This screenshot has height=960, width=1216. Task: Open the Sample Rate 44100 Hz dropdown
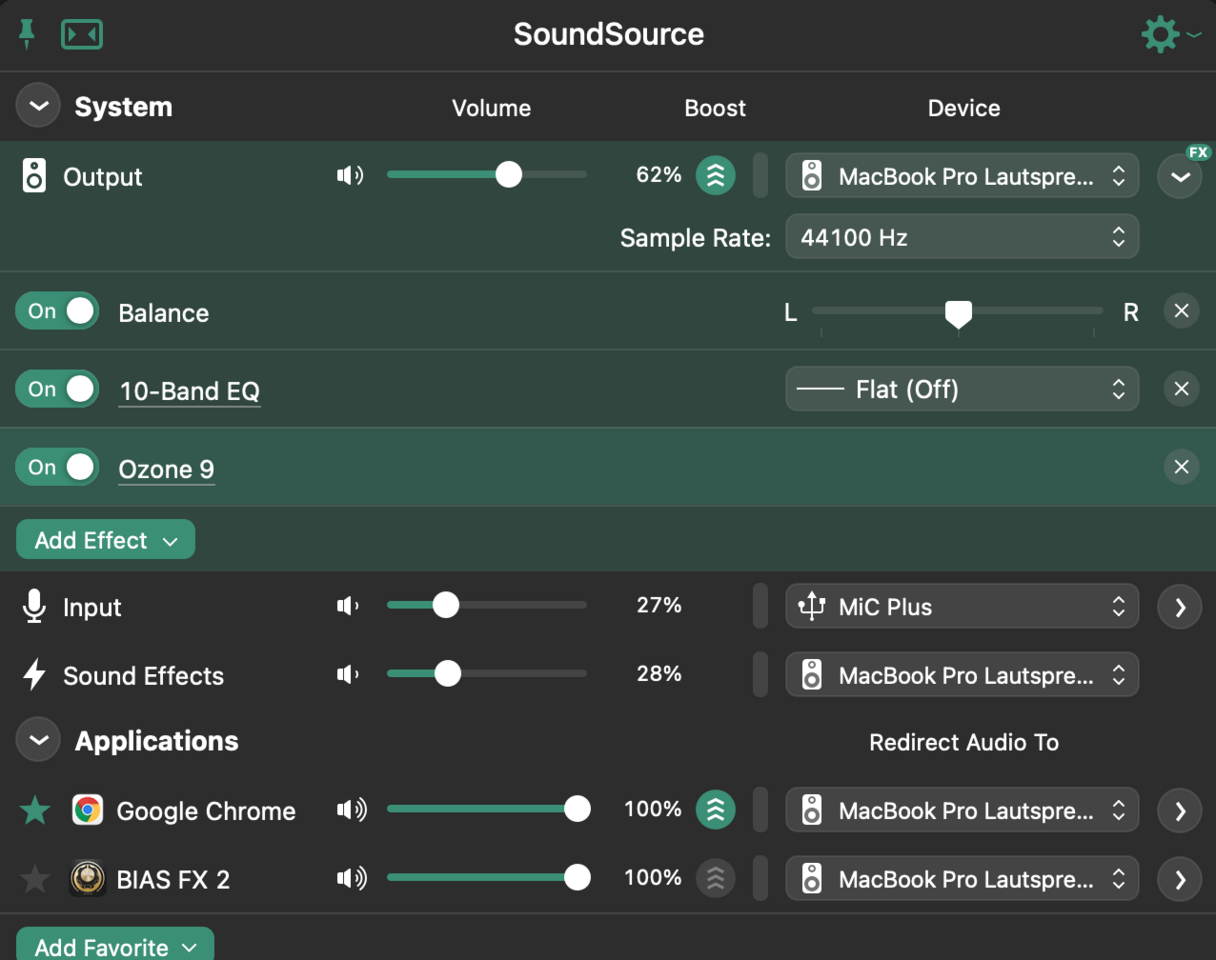pos(962,238)
